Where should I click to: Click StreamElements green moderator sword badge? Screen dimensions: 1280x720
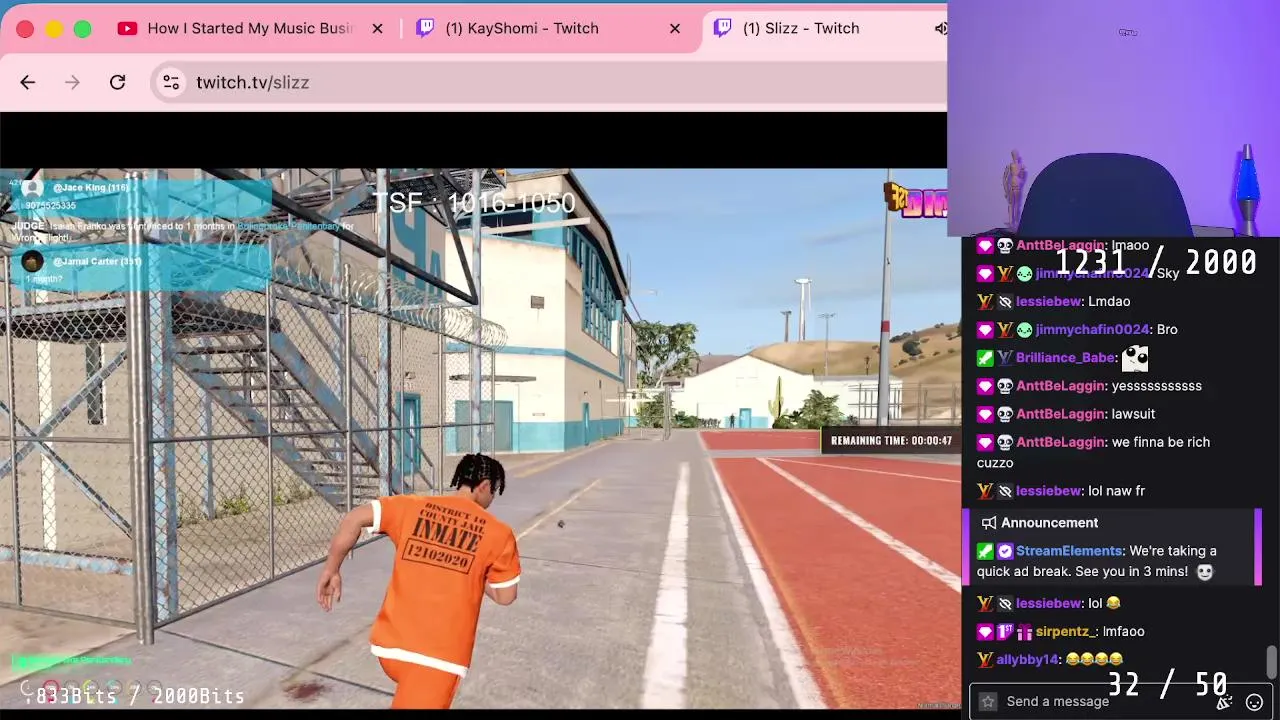pyautogui.click(x=985, y=551)
